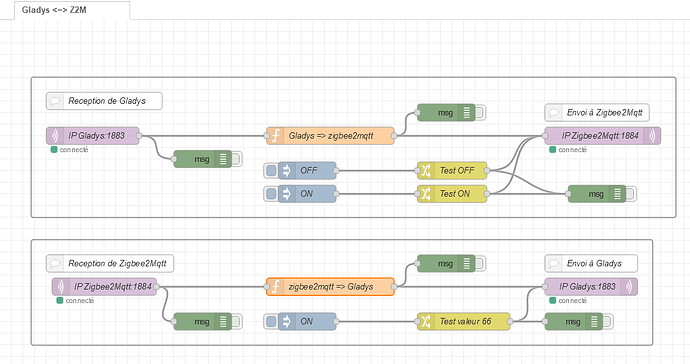Click comment bubble icon on Reception de Gladys
Image resolution: width=690 pixels, height=364 pixels.
(55, 101)
